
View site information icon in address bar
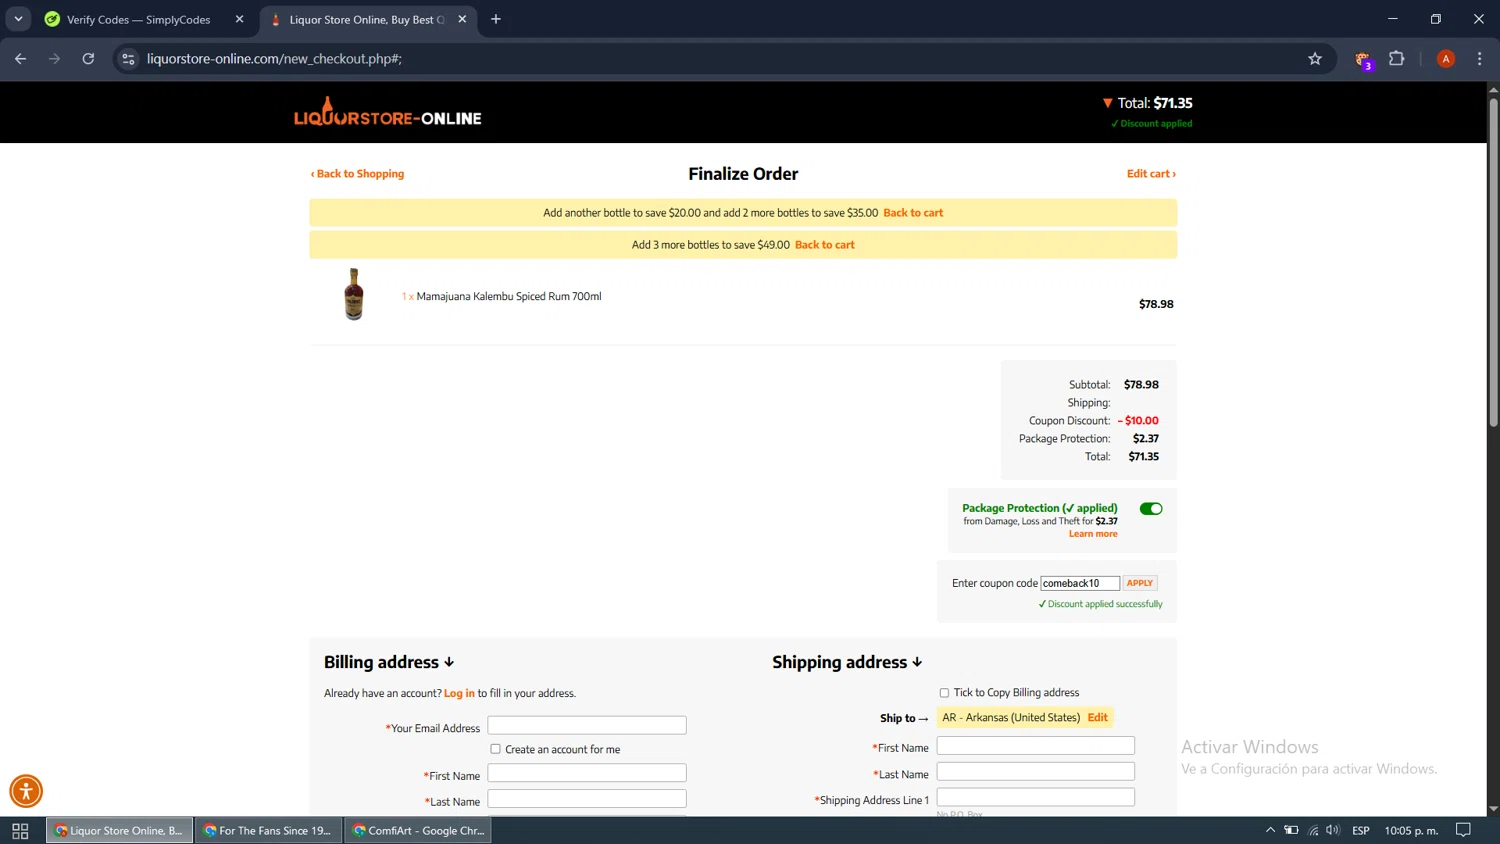click(128, 59)
